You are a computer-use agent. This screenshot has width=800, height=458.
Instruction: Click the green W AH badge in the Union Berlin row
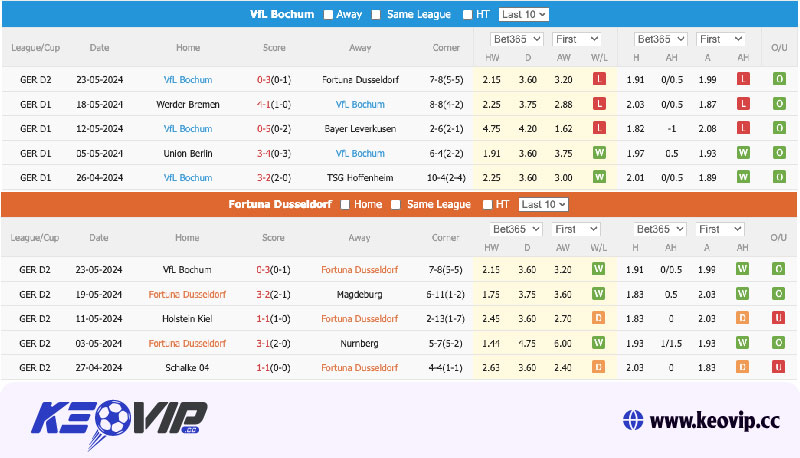tap(743, 152)
